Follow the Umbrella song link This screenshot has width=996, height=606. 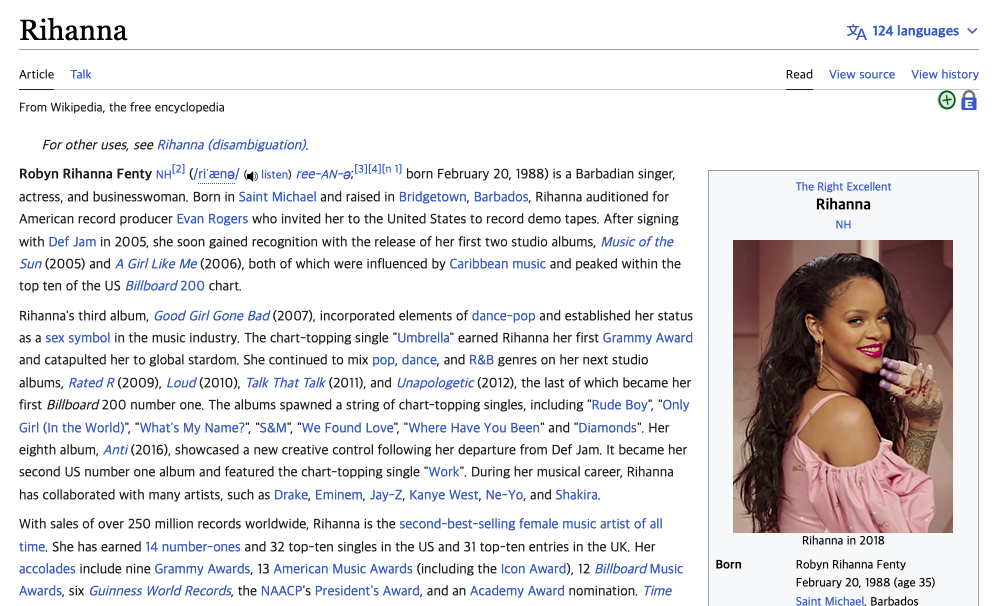pos(423,338)
